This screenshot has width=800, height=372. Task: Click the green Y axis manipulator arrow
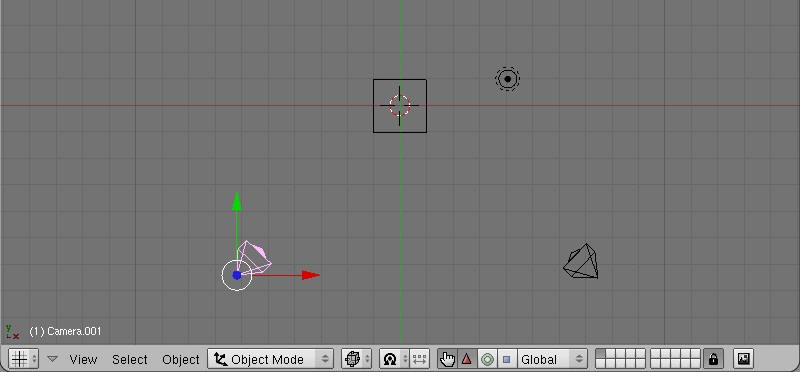pyautogui.click(x=237, y=202)
